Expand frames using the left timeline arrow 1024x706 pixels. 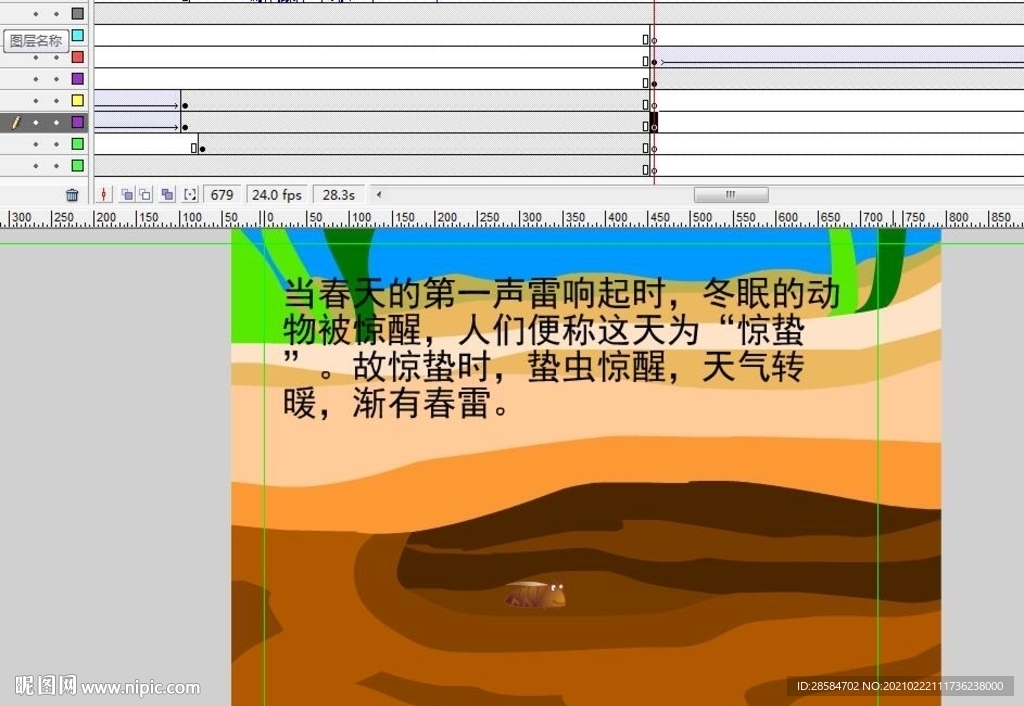pyautogui.click(x=378, y=194)
